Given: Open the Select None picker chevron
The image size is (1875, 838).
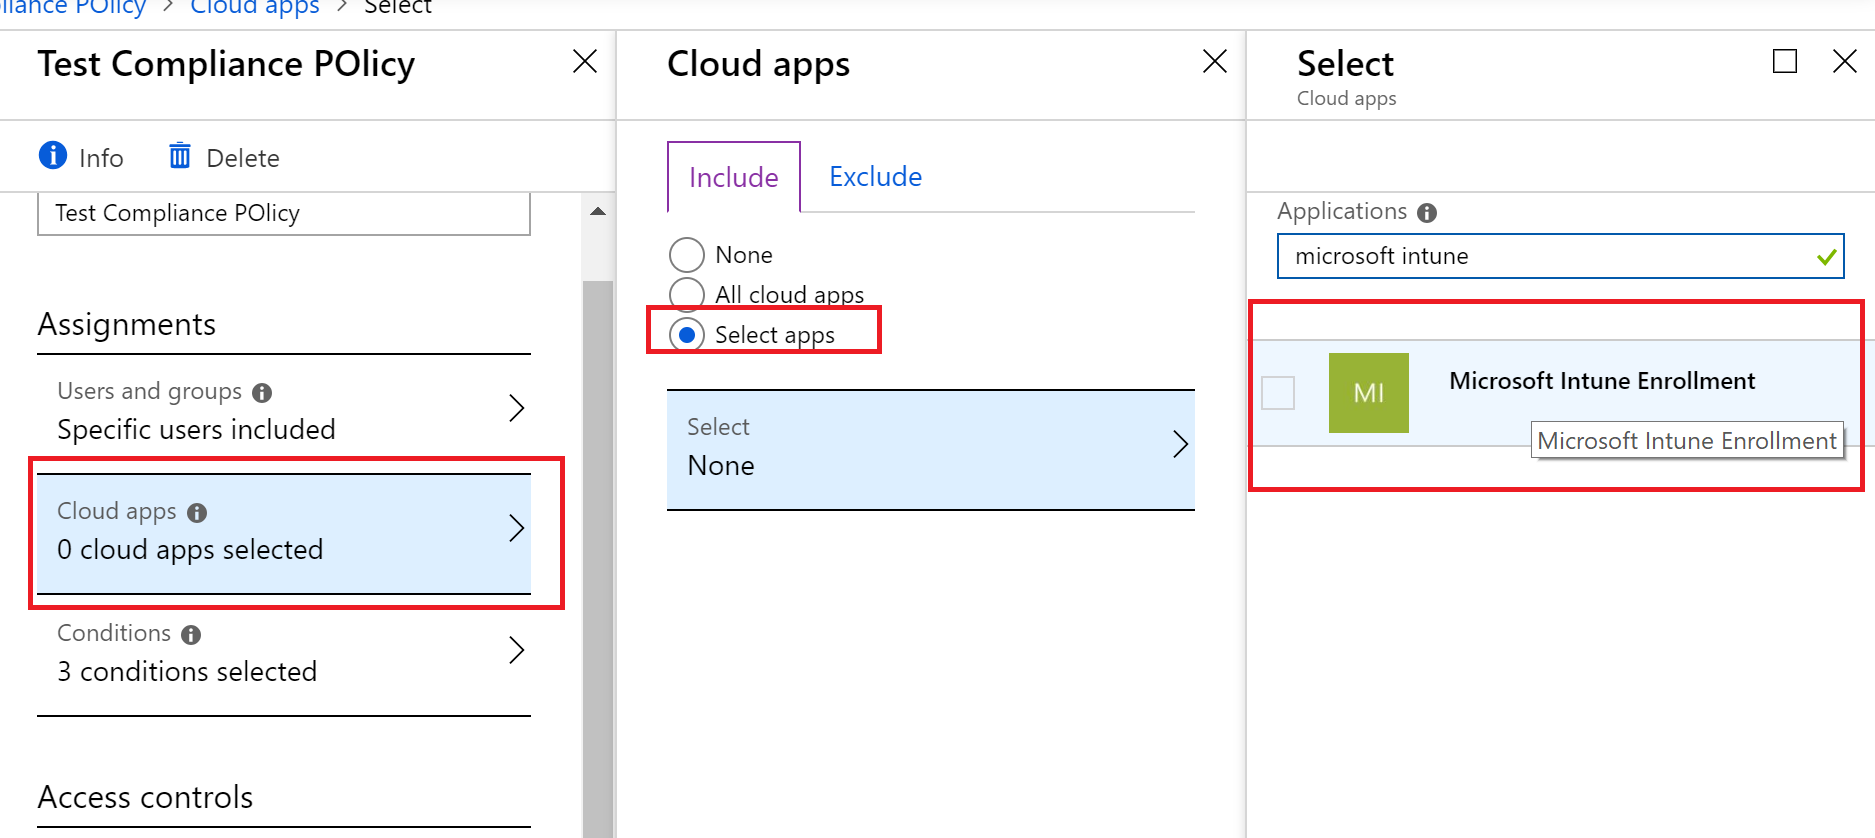Looking at the screenshot, I should pos(1180,444).
